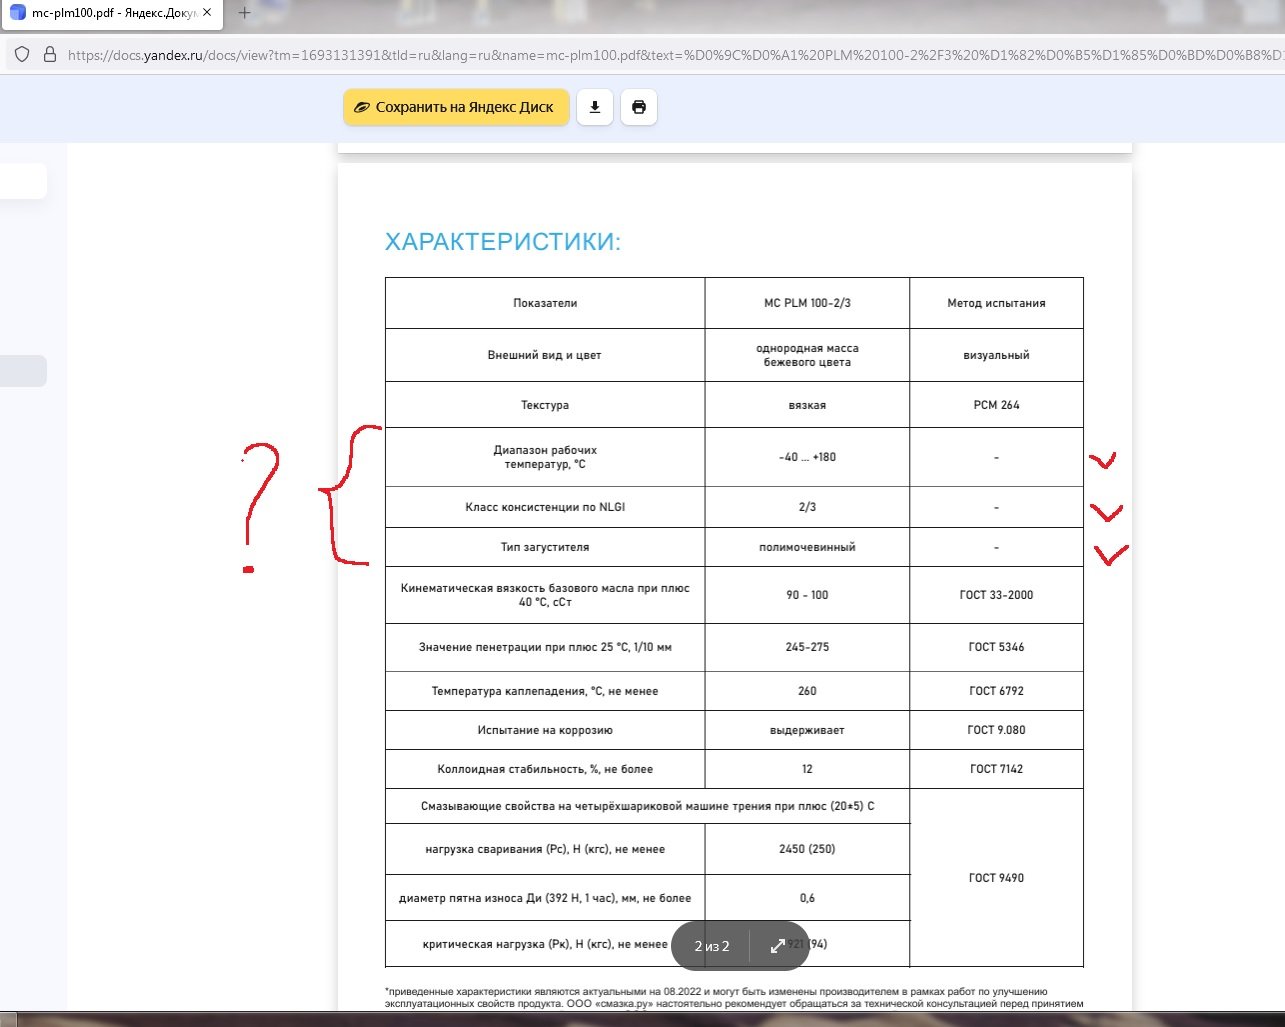Click the page indicator '2 из 2'

(712, 946)
